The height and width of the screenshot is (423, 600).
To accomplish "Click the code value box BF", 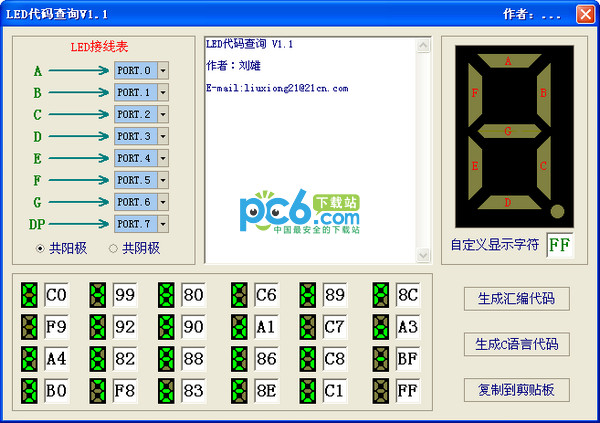I will click(408, 359).
